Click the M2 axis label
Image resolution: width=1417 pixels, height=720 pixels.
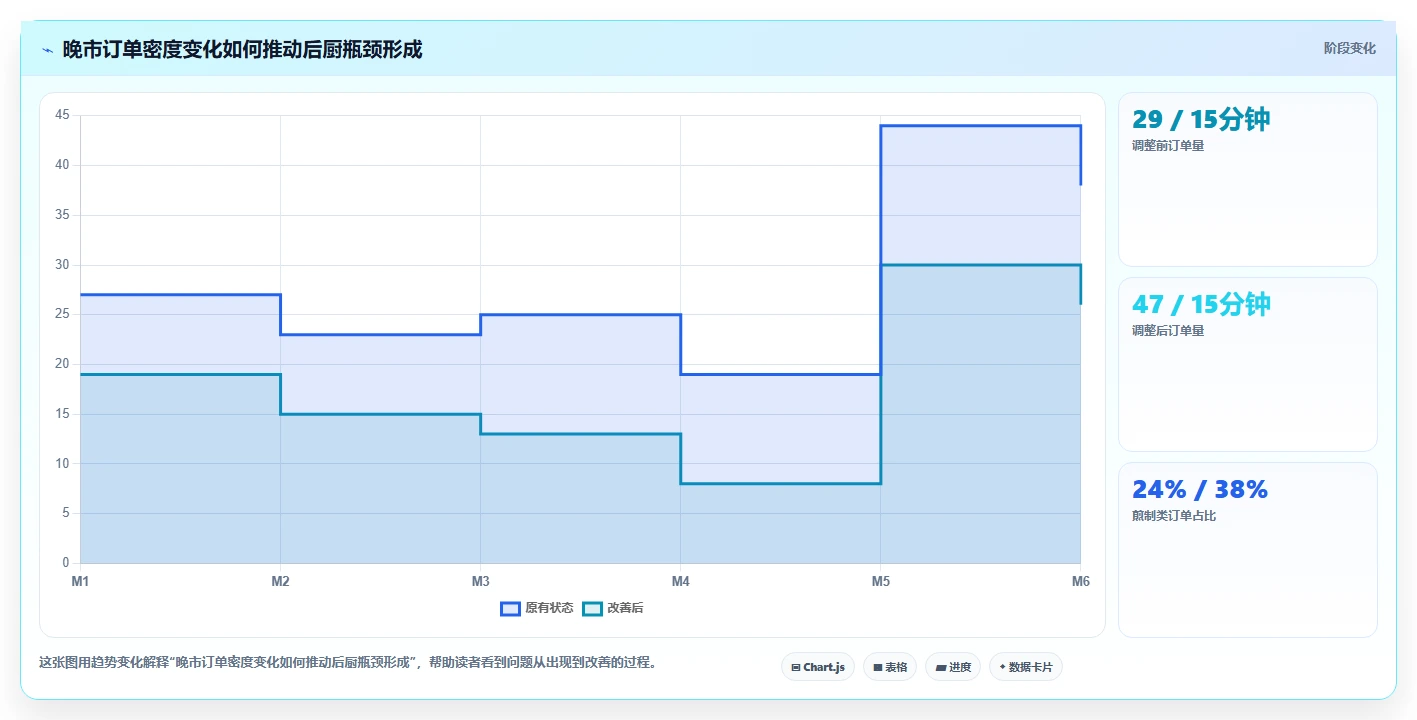tap(280, 581)
